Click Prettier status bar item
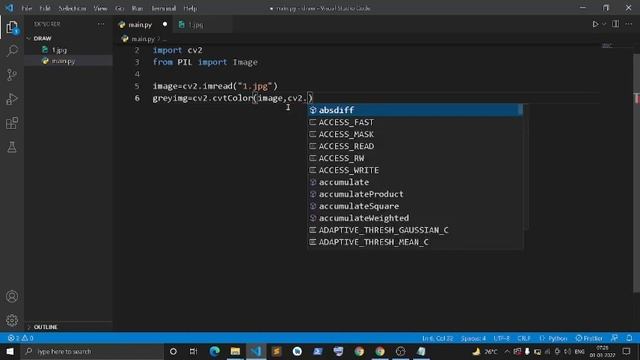The width and height of the screenshot is (640, 360). point(589,338)
